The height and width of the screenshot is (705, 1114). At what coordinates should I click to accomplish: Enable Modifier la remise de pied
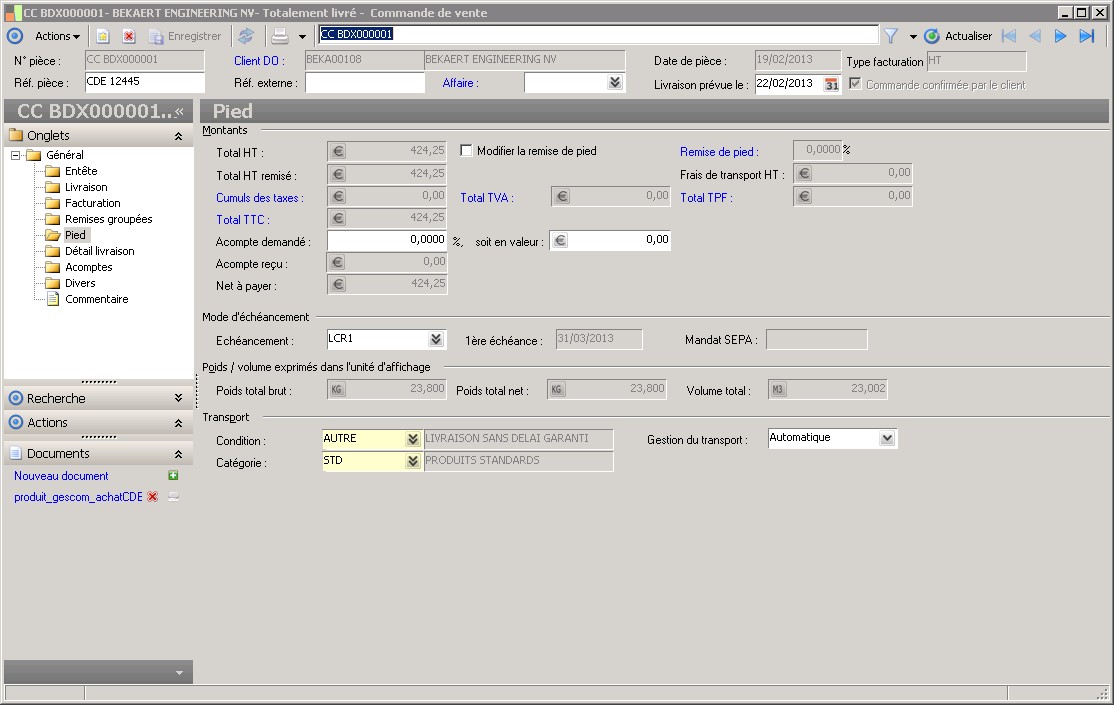tap(466, 151)
